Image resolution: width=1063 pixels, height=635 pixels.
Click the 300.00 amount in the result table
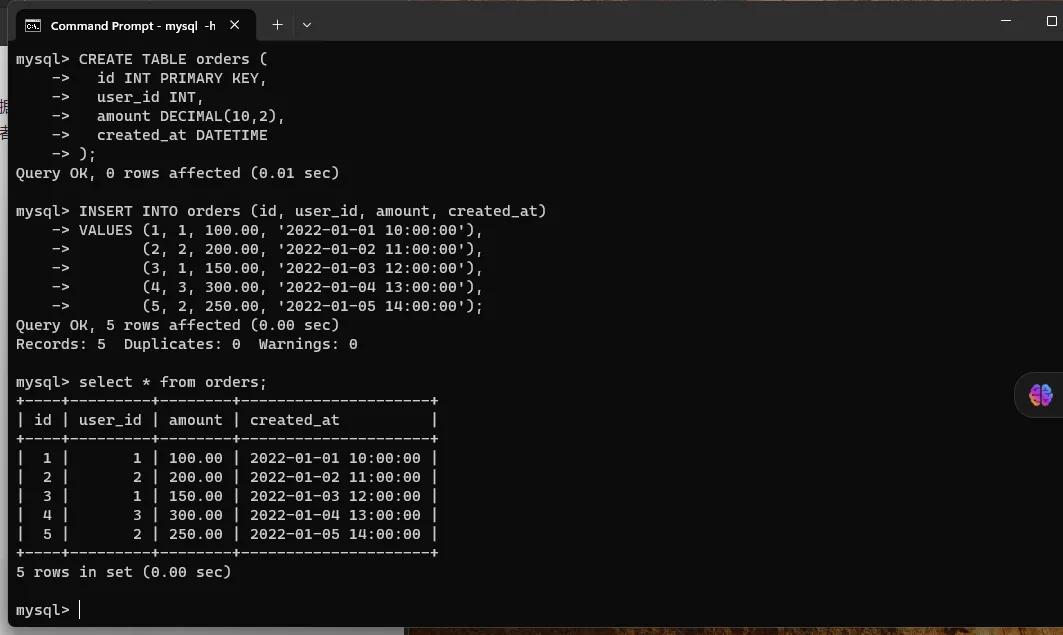click(196, 515)
